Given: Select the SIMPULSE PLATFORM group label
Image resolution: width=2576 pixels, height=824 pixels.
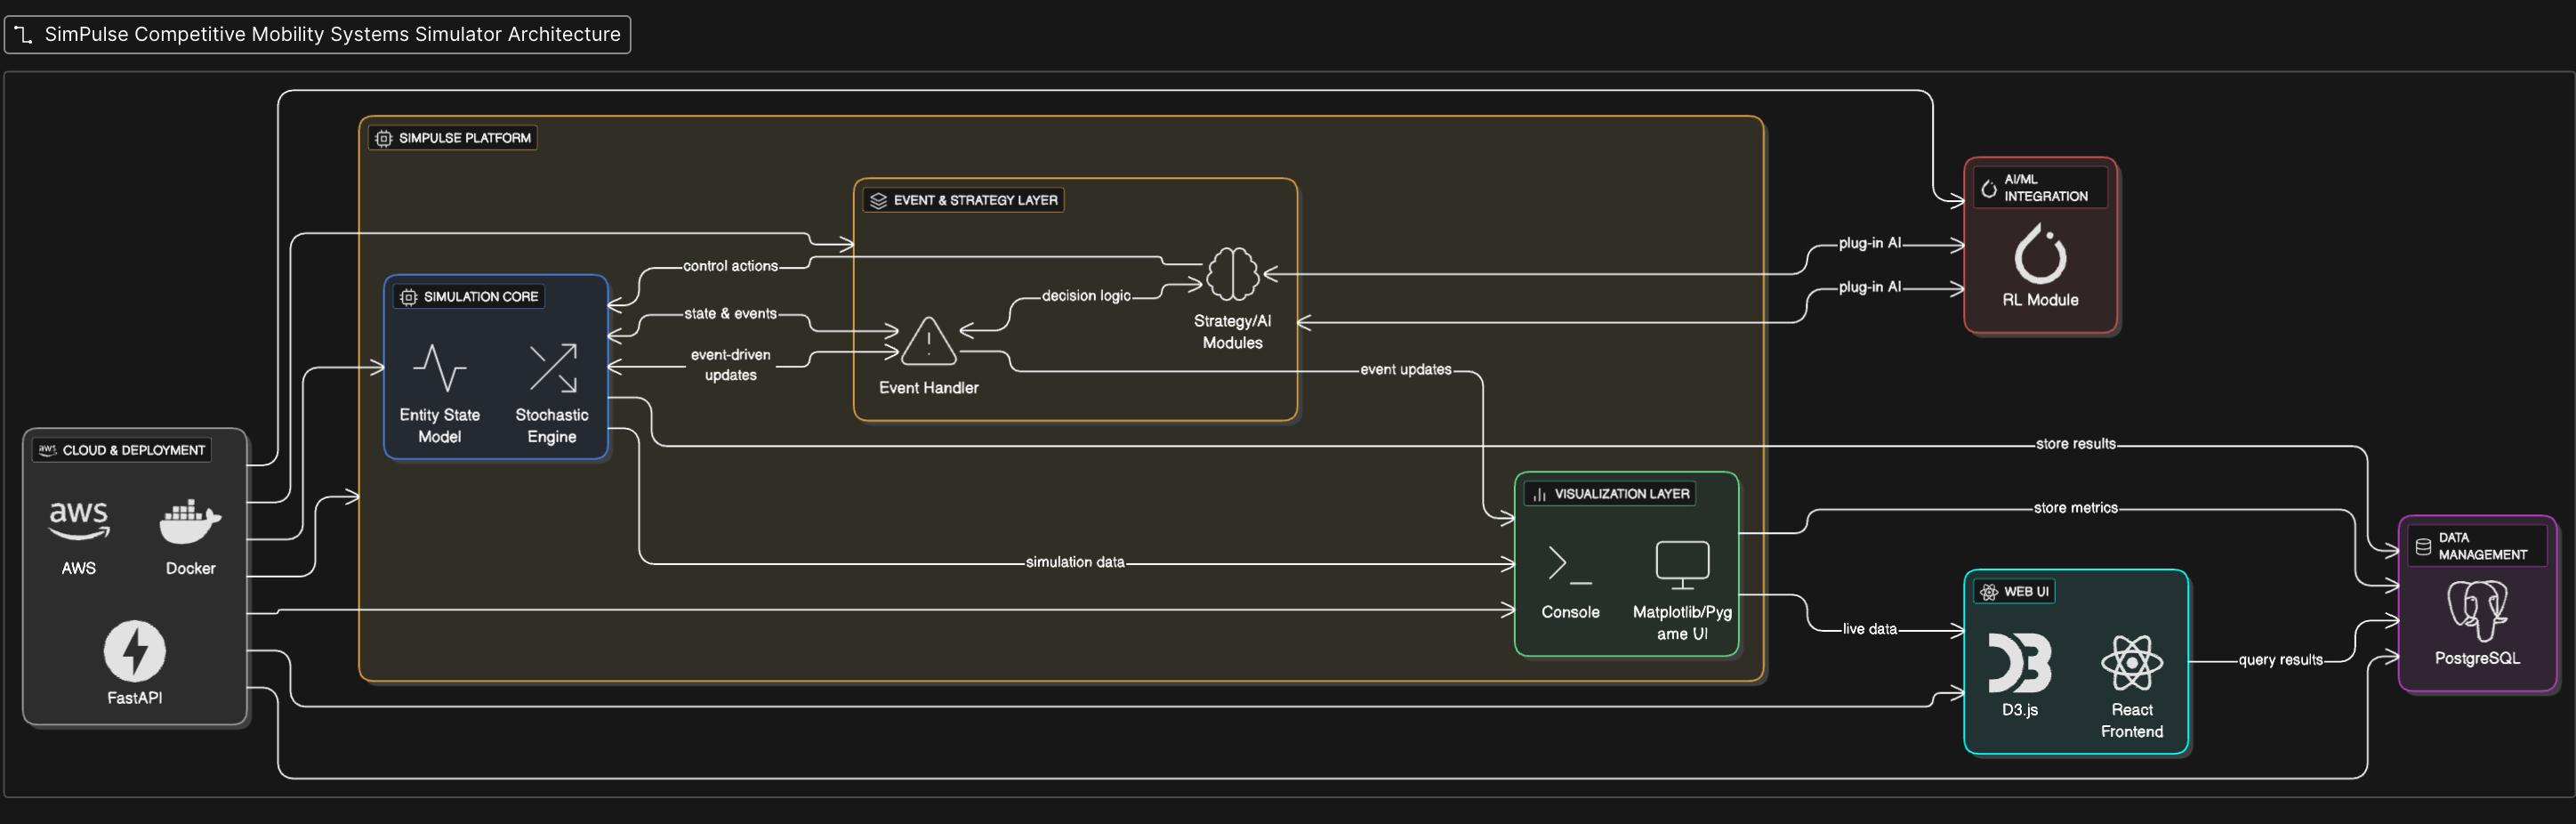Looking at the screenshot, I should pos(465,138).
